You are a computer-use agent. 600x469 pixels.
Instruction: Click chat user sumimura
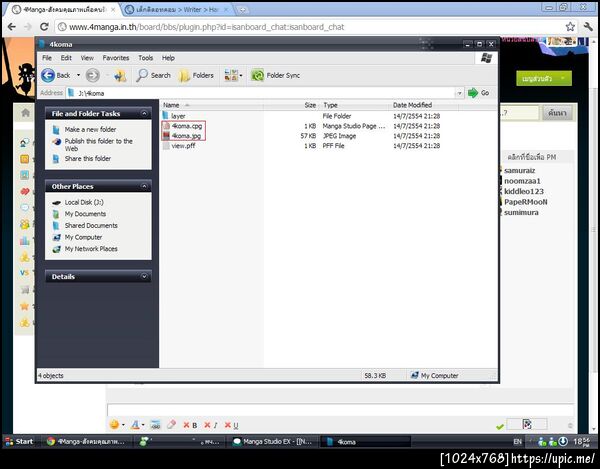(521, 212)
